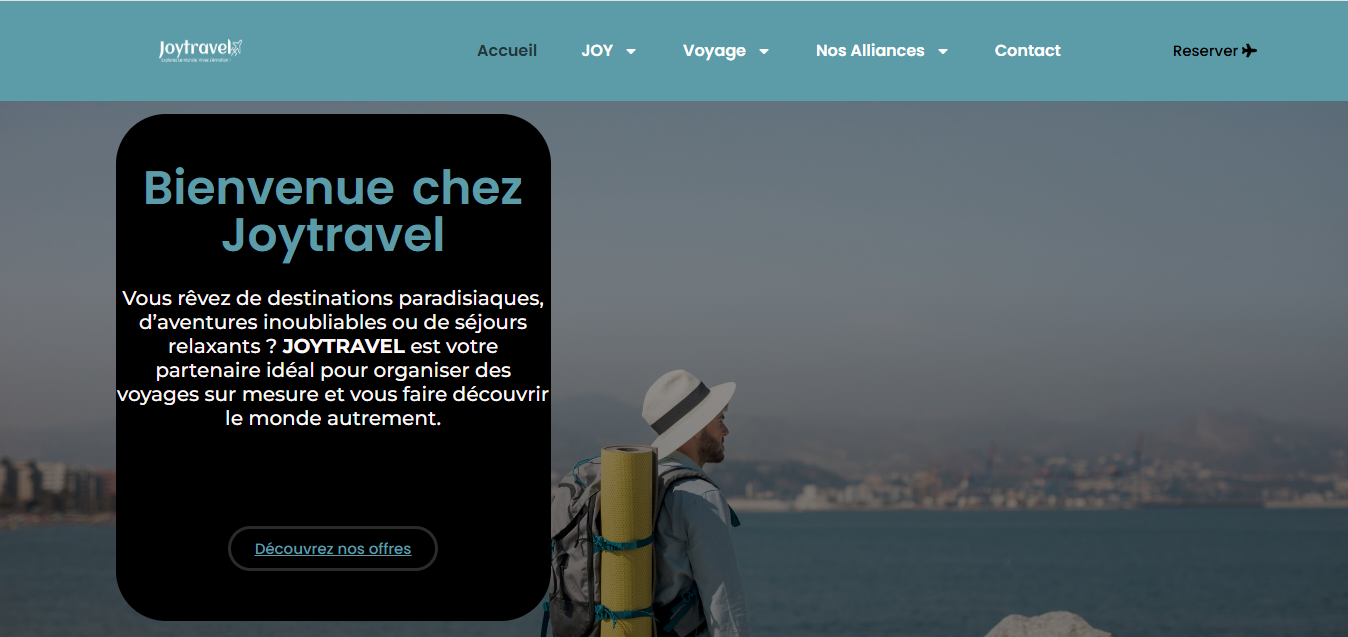Click the Découvrez nos offres button

point(333,548)
